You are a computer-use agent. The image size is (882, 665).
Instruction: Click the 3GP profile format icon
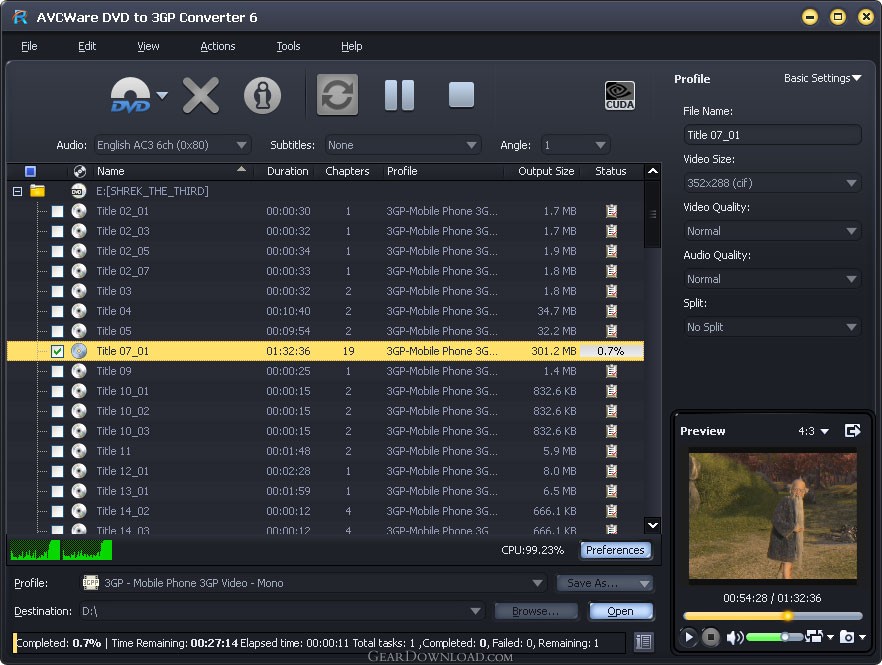pos(91,582)
